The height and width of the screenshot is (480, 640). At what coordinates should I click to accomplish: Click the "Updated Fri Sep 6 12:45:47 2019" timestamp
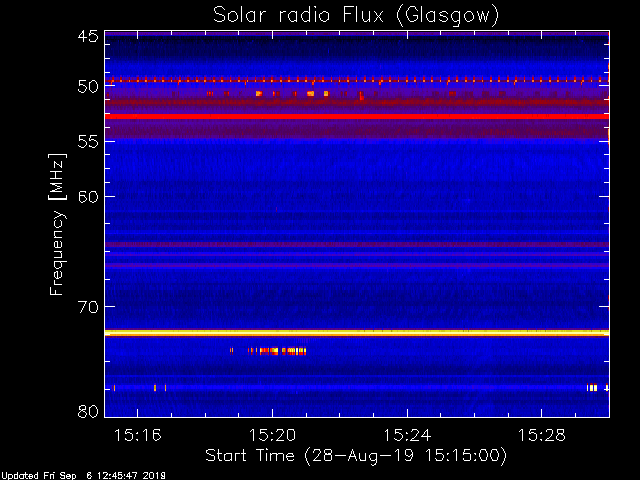[x=83, y=476]
